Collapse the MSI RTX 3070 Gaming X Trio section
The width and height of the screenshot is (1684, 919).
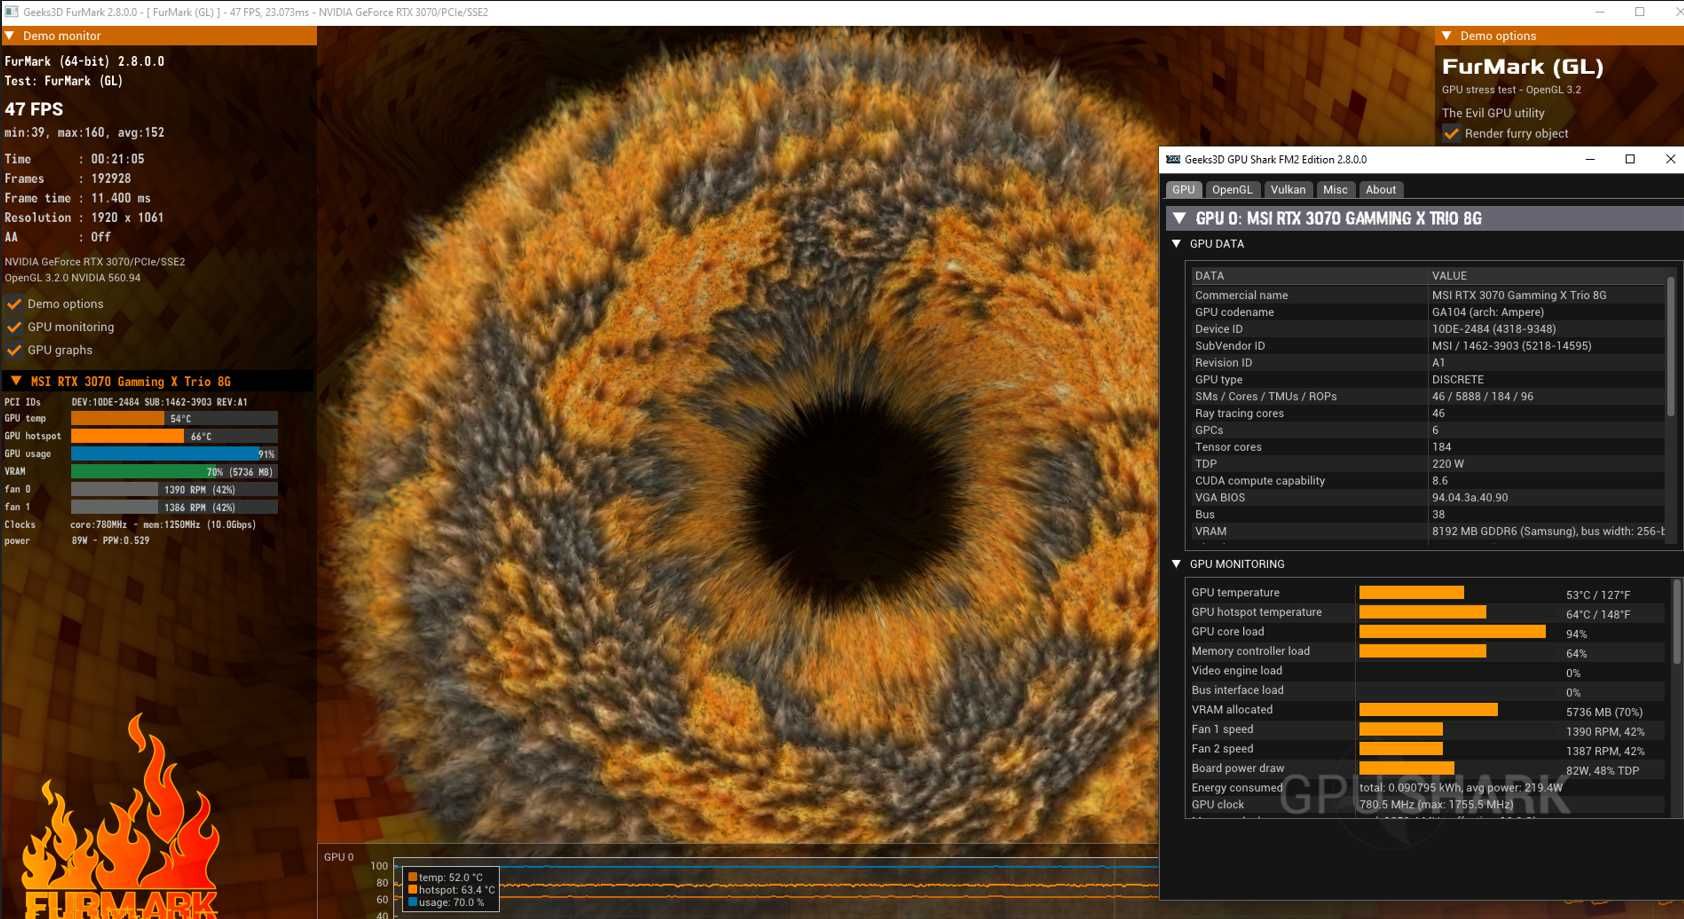point(16,381)
